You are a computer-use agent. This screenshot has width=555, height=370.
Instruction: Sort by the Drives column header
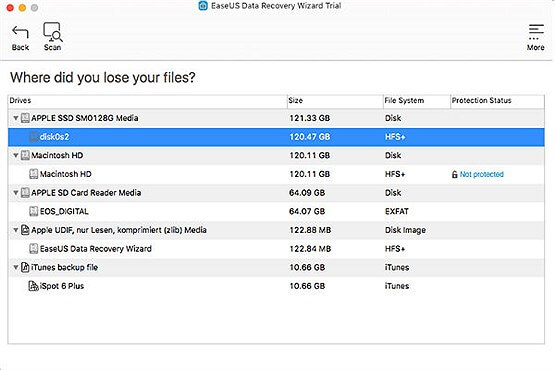(147, 101)
